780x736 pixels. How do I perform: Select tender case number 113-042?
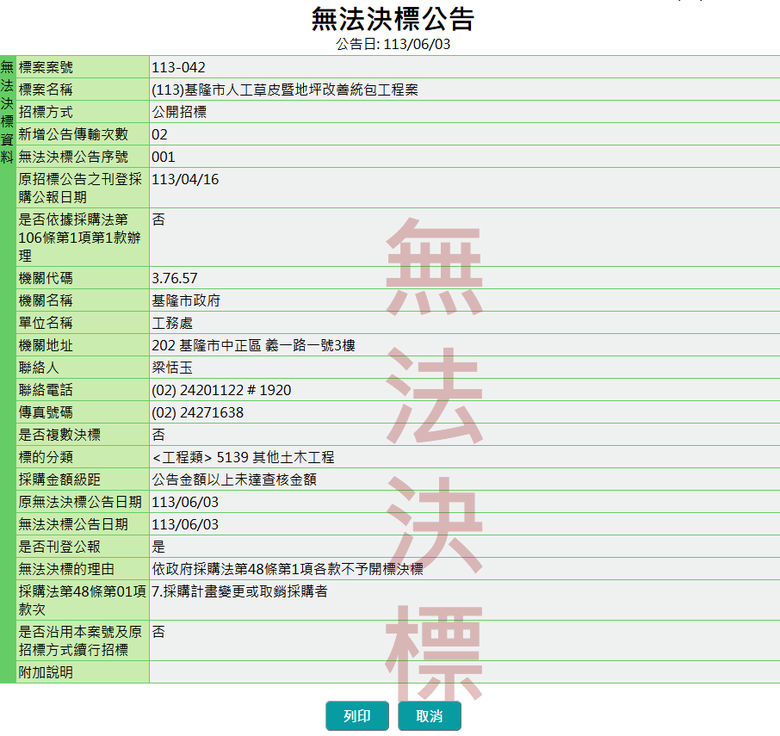tap(179, 67)
